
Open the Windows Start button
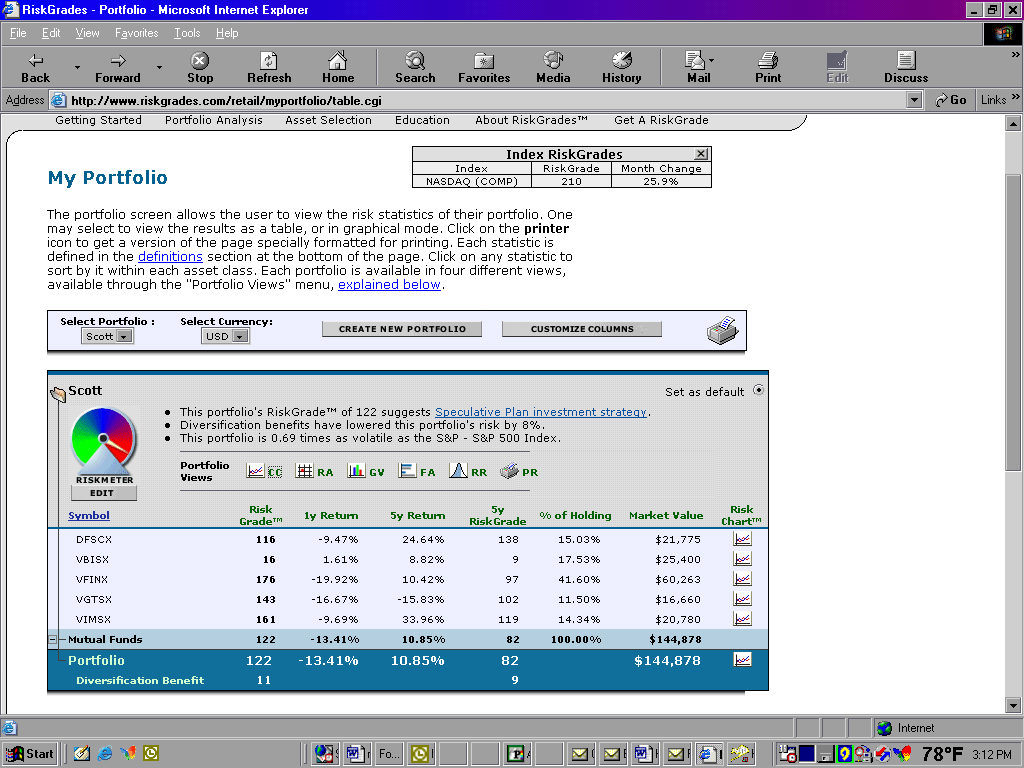pyautogui.click(x=30, y=754)
